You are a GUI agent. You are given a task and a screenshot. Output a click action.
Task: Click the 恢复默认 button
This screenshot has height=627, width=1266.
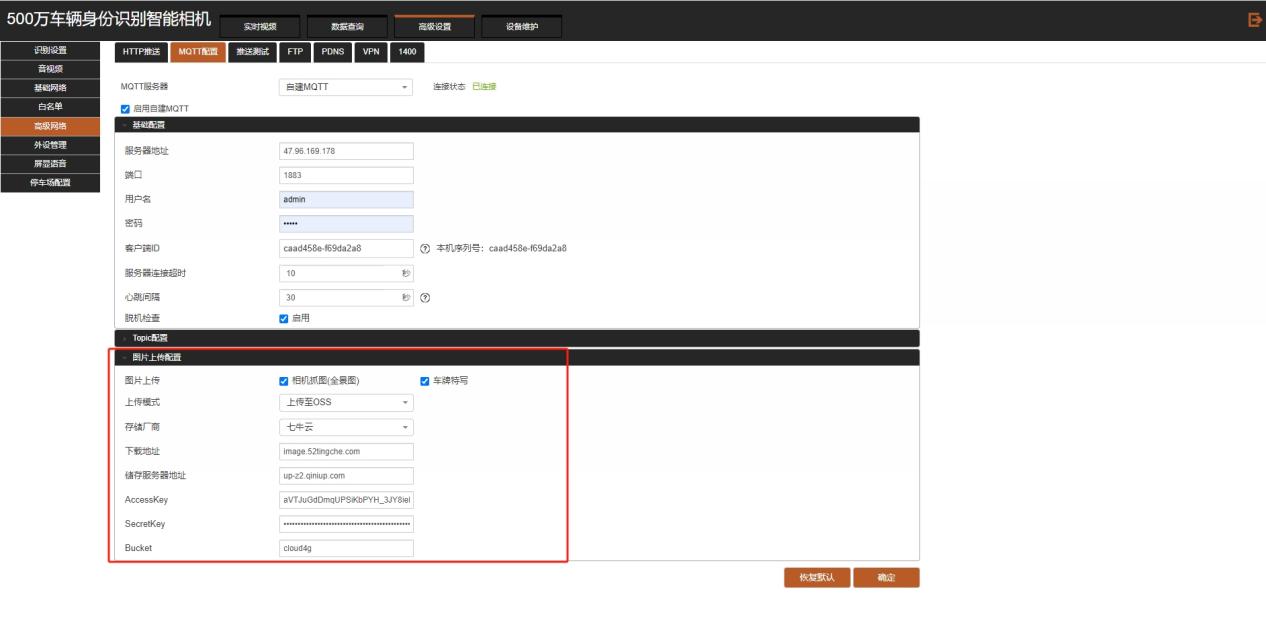[x=817, y=578]
